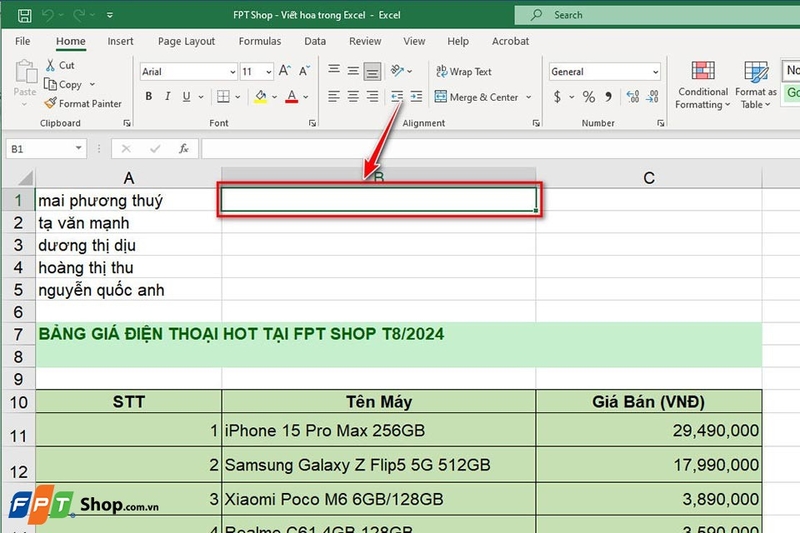The image size is (800, 533).
Task: Apply red font color A
Action: [291, 96]
